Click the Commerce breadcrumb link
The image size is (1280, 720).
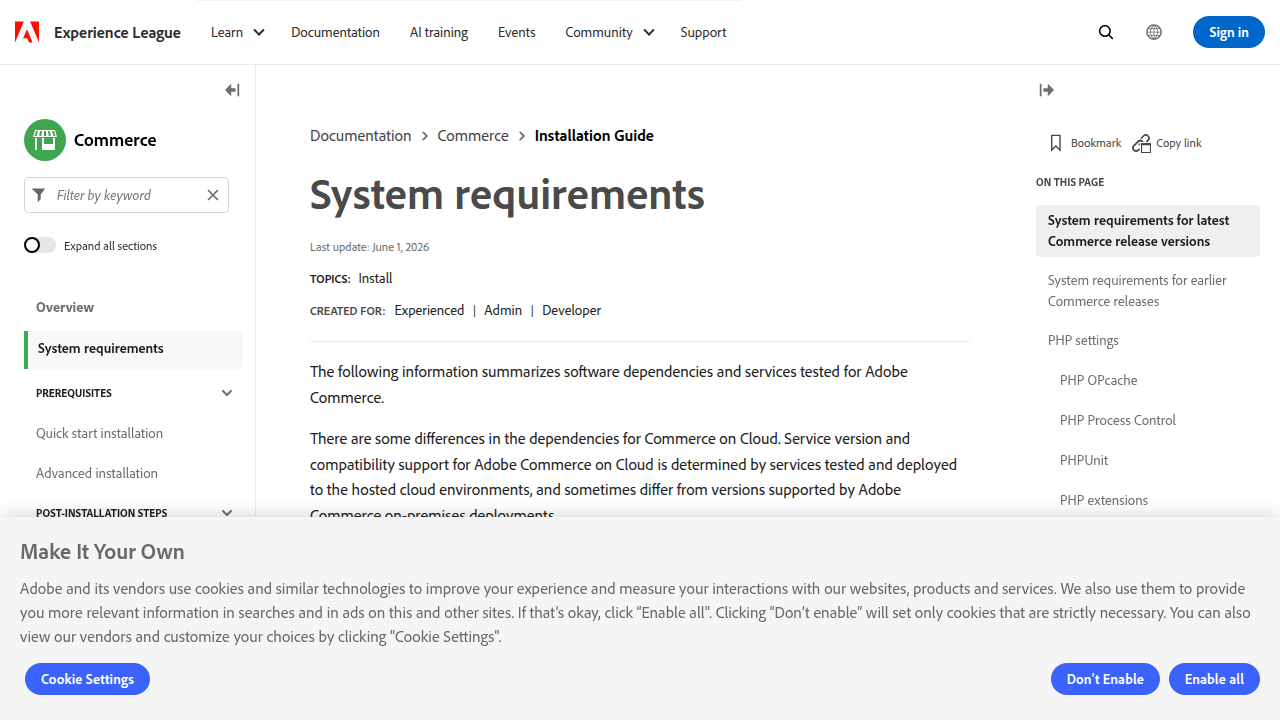473,136
